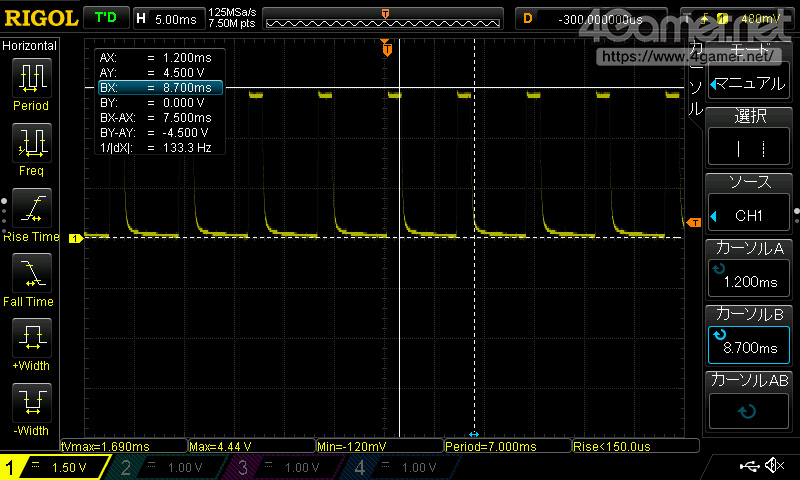Image resolution: width=800 pixels, height=480 pixels.
Task: Toggle the speaker sound icon
Action: click(x=774, y=466)
